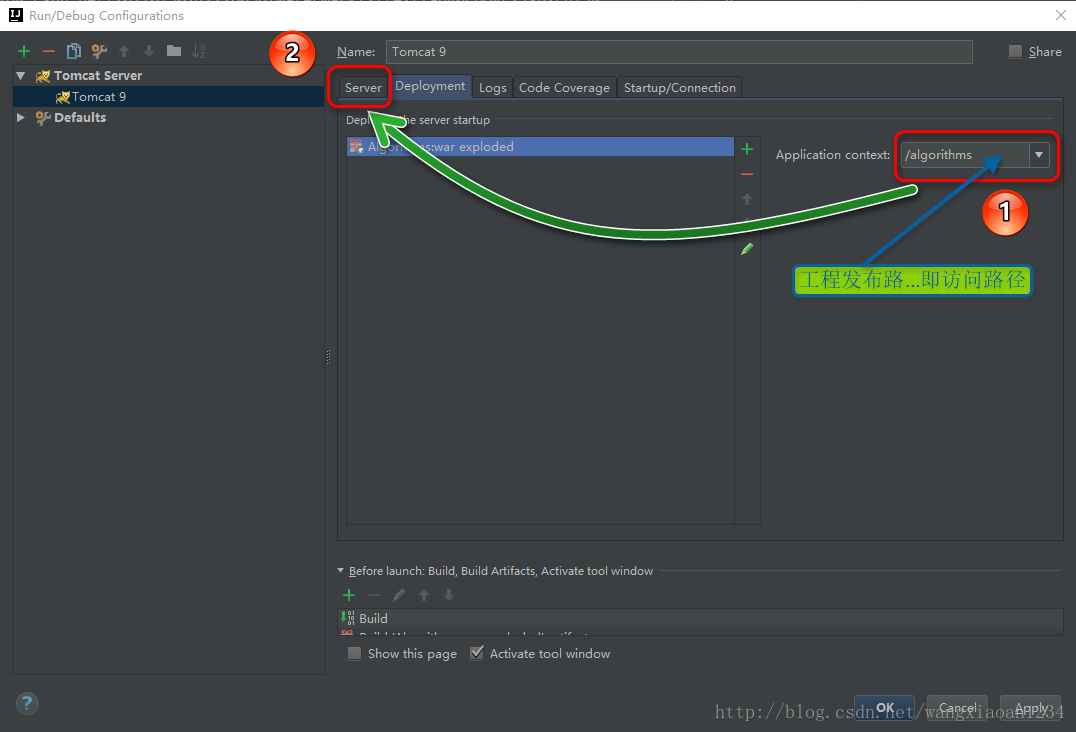Screen dimensions: 1076x732
Task: Open help with the question mark button
Action: [27, 703]
